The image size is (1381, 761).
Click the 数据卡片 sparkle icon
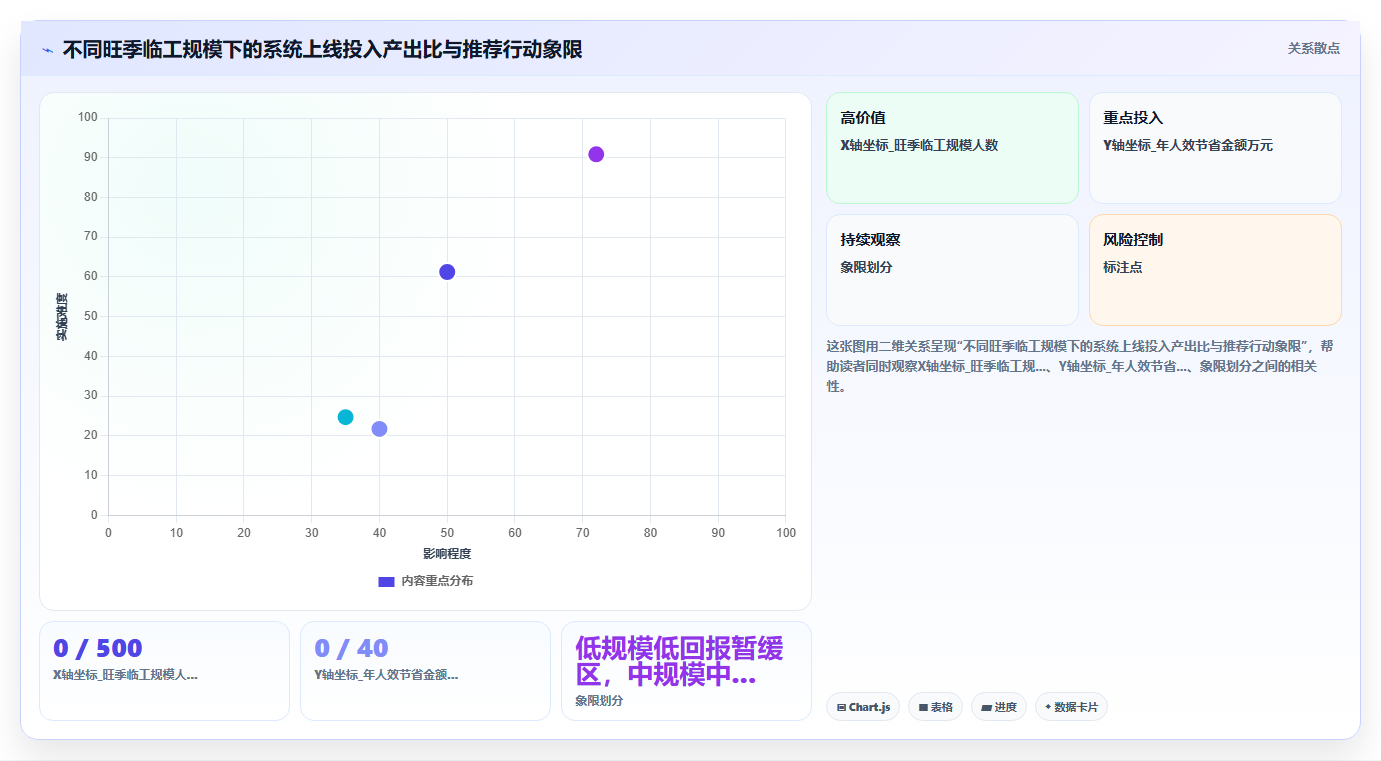click(1048, 707)
